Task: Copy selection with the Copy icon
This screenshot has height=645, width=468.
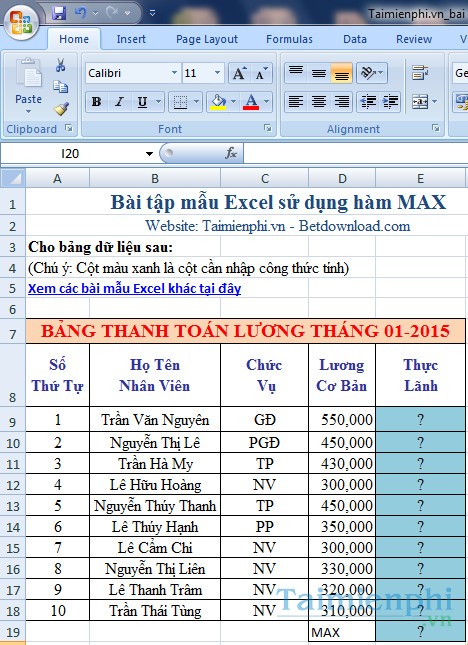Action: [60, 87]
